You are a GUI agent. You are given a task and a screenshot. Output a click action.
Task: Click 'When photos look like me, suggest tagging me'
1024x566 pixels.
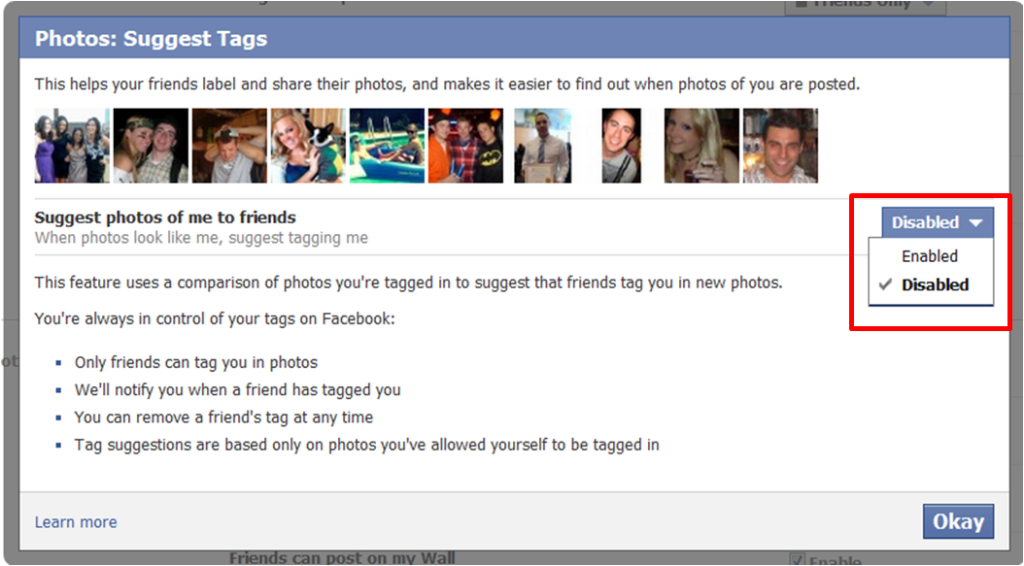[201, 238]
